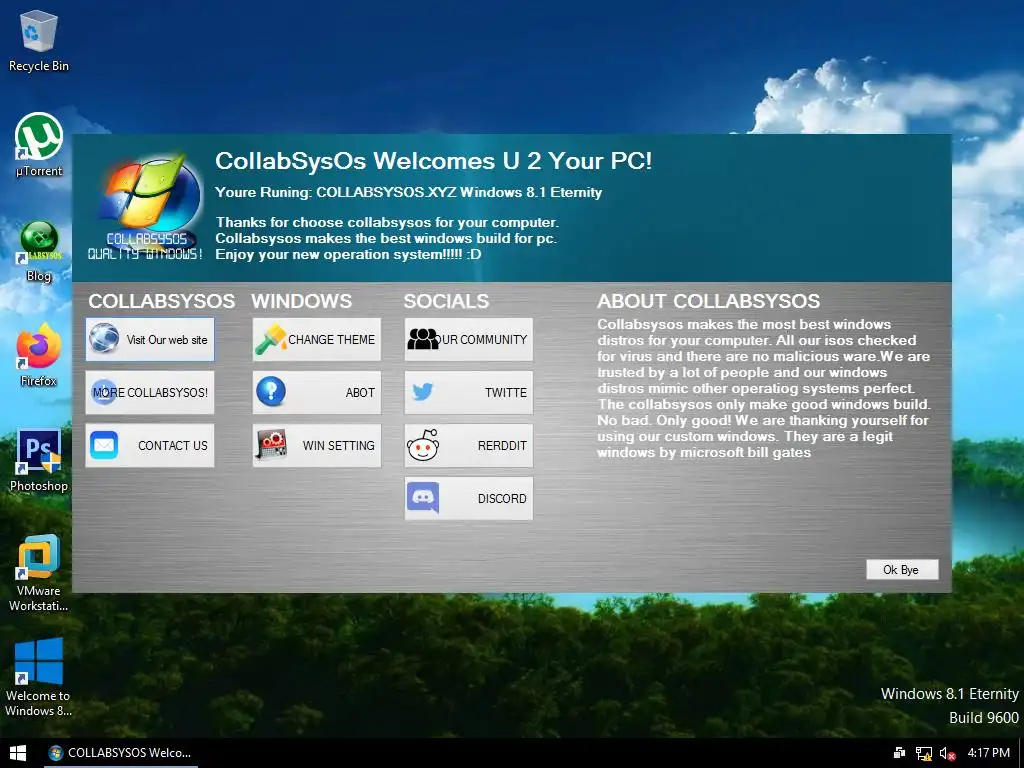The image size is (1024, 768).
Task: Click the Visit Our web site button
Action: point(150,340)
